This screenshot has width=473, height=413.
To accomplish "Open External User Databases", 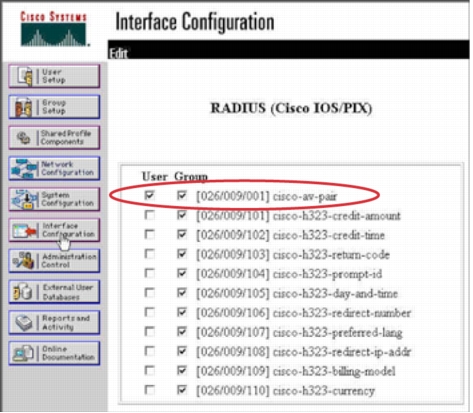I will 54,292.
